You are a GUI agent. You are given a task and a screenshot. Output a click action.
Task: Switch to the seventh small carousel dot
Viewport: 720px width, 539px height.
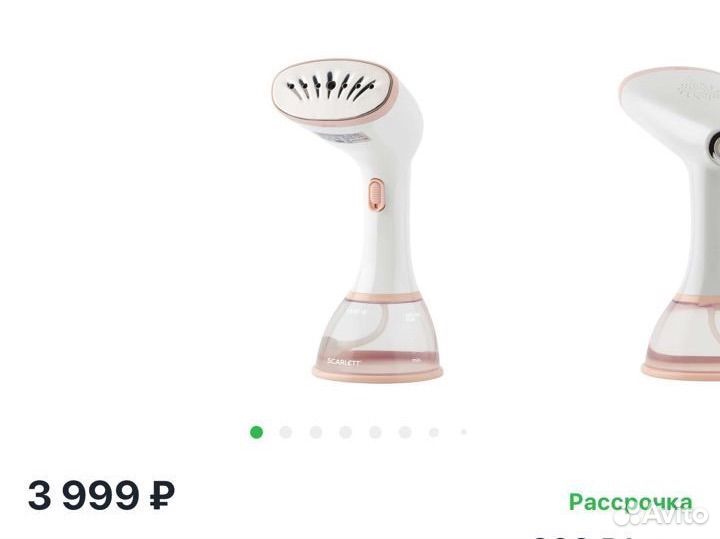tap(434, 432)
